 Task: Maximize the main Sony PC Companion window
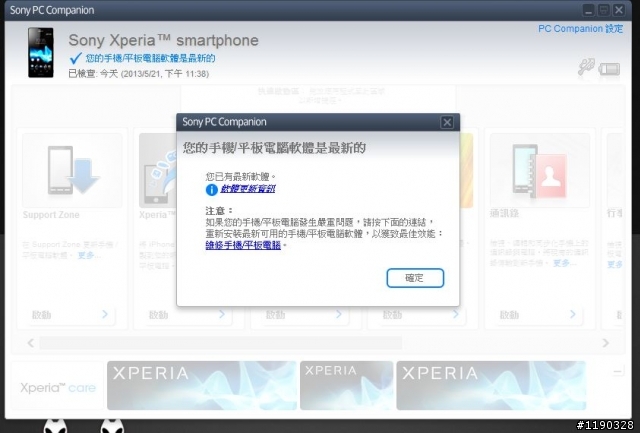click(604, 10)
